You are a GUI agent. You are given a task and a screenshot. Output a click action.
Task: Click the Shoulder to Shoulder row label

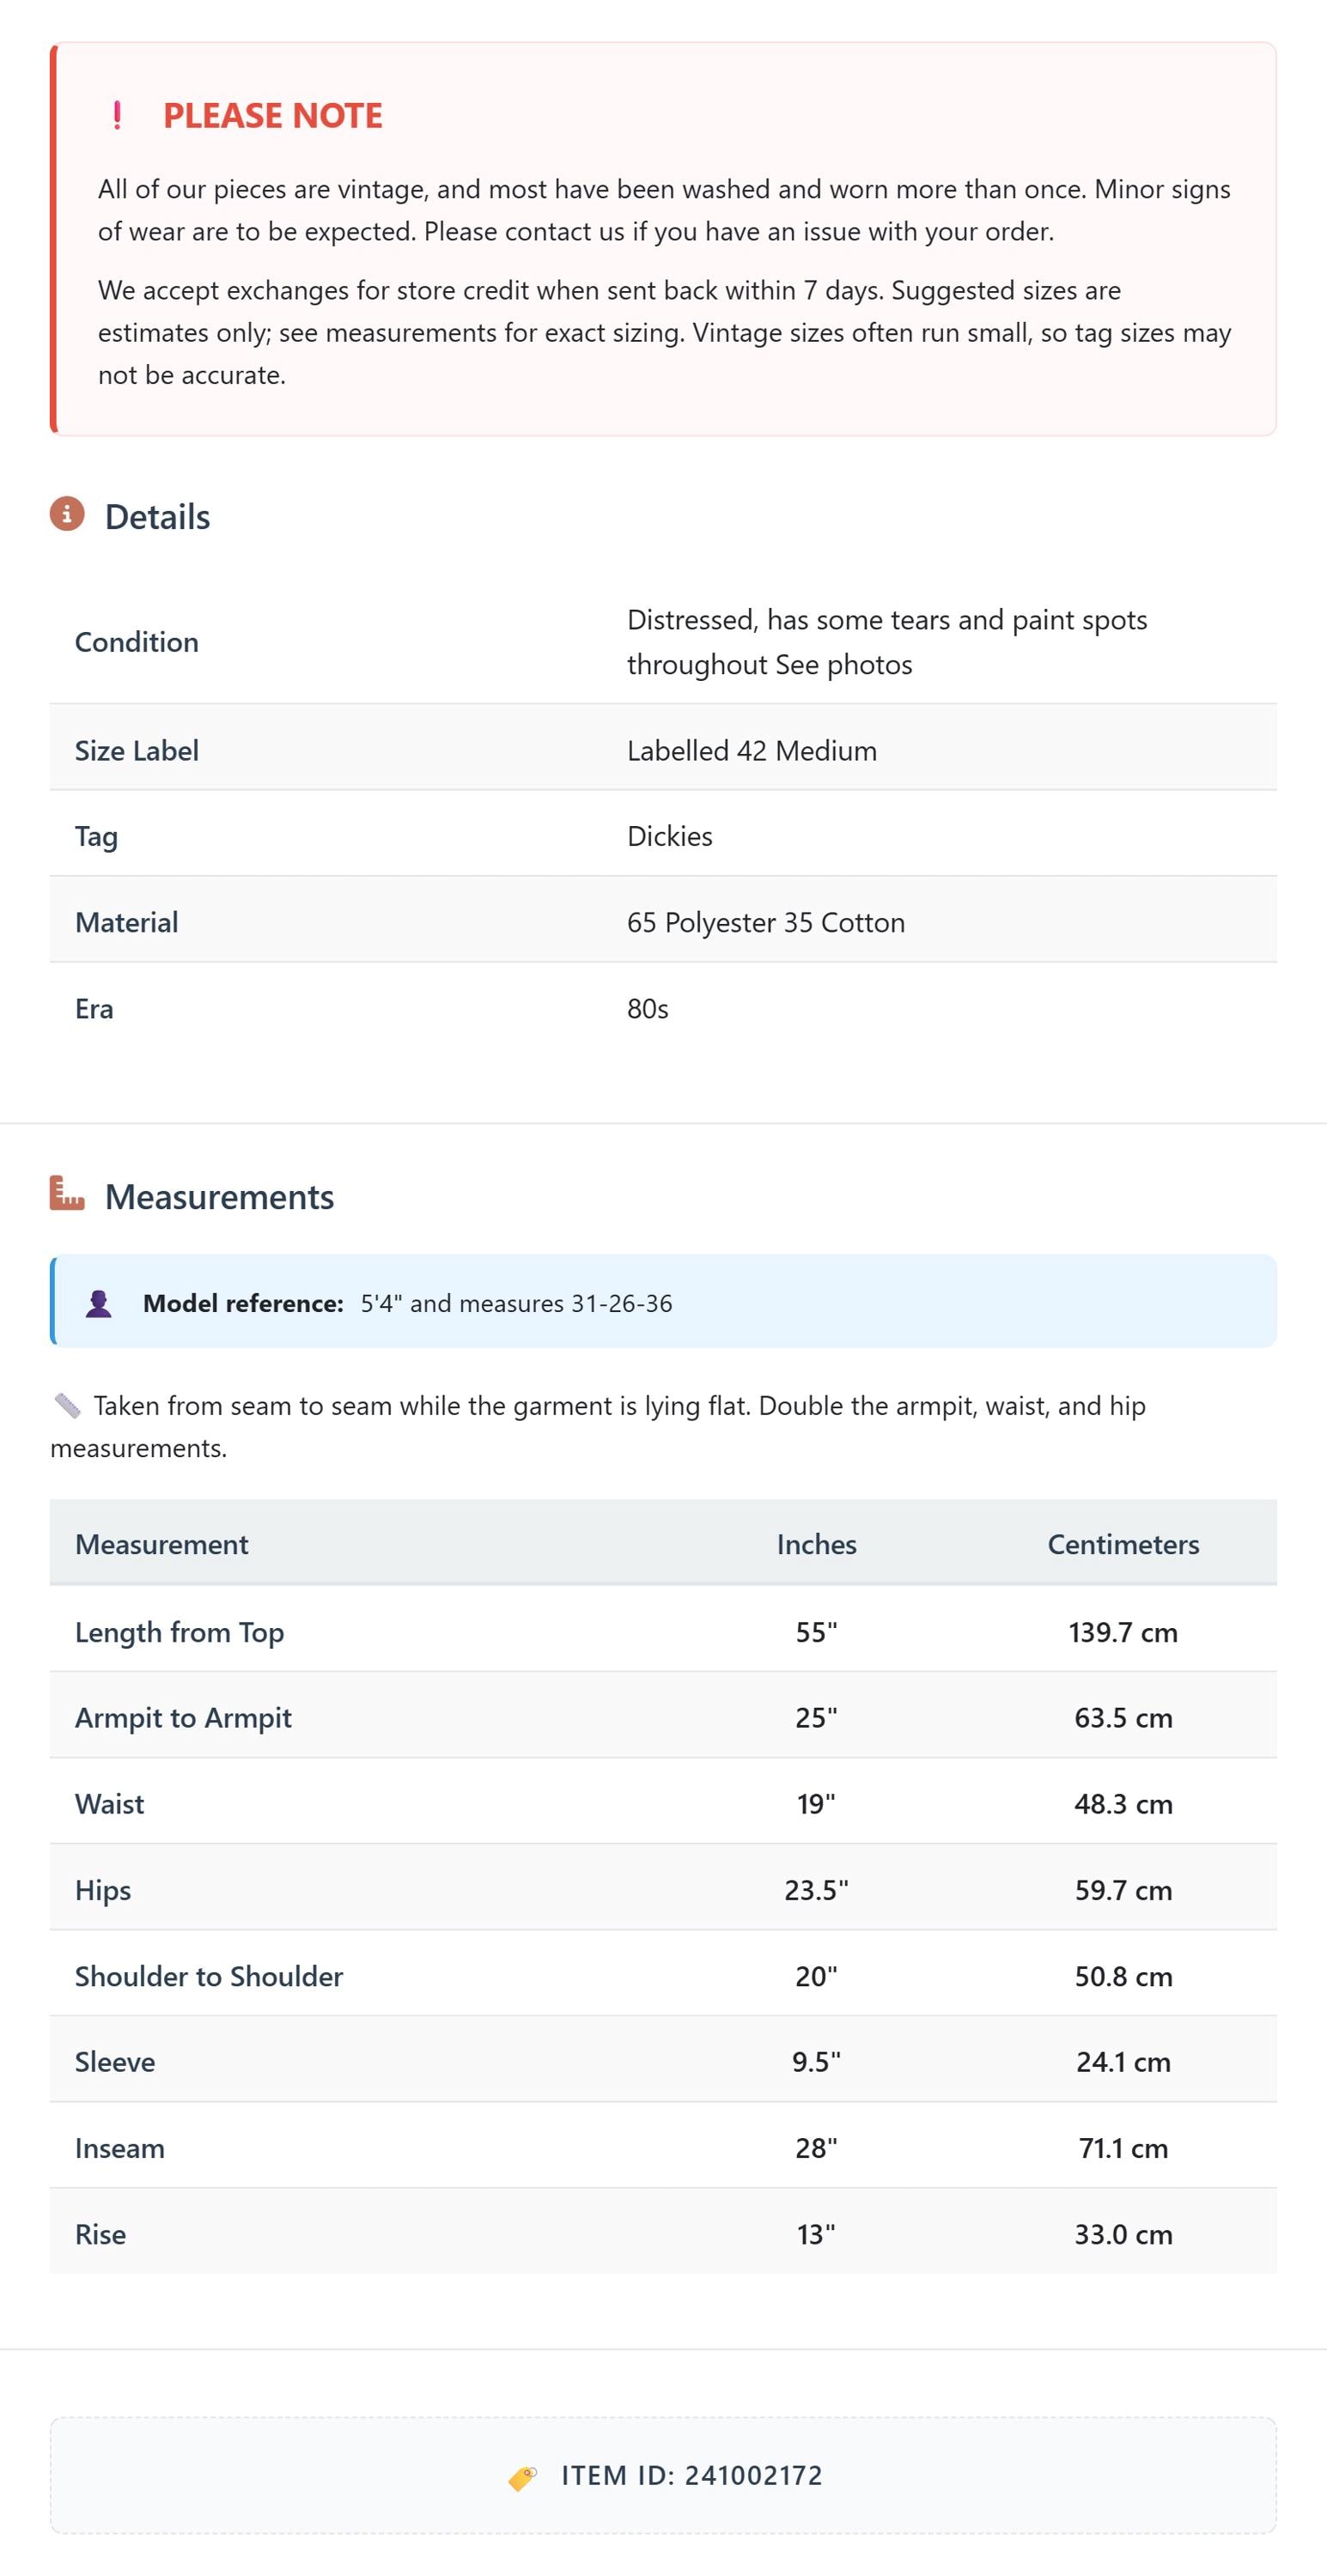(209, 1977)
